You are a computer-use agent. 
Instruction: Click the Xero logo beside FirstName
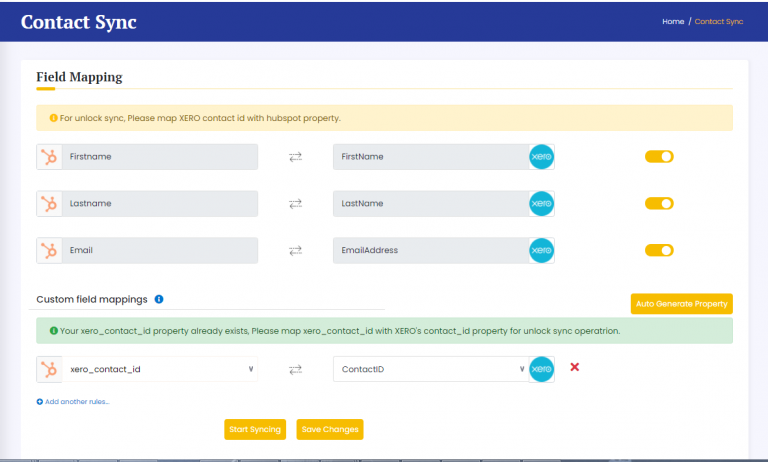pyautogui.click(x=541, y=157)
